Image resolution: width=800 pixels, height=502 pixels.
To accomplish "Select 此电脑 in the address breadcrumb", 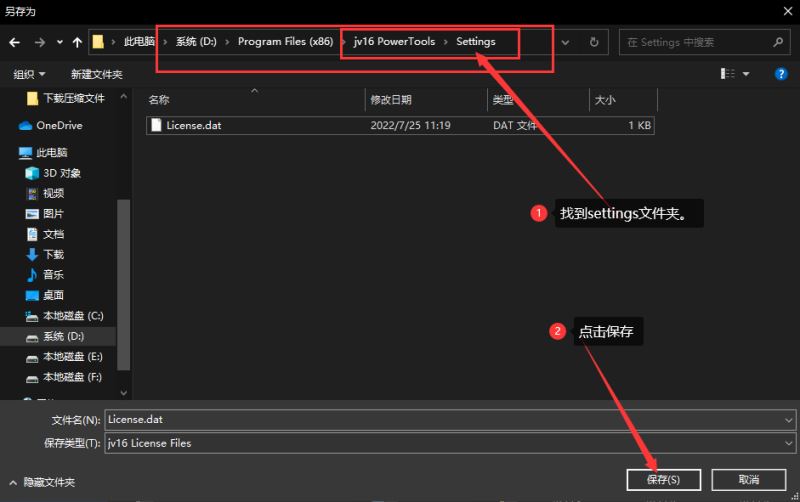I will [139, 42].
